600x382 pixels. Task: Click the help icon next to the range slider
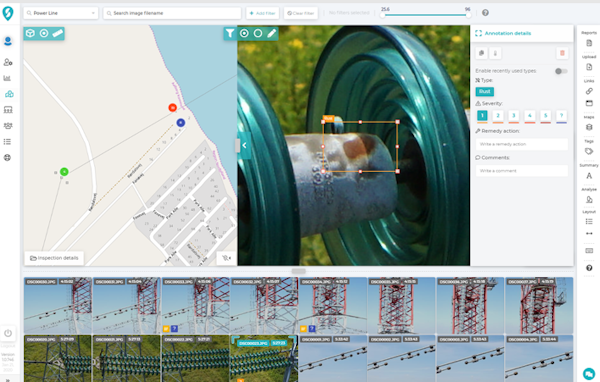[x=485, y=13]
